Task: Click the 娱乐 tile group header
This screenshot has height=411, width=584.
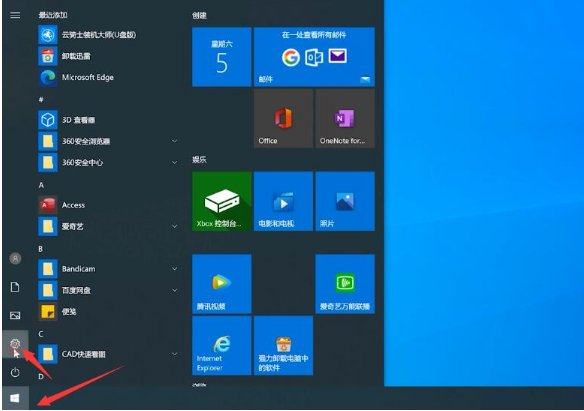Action: (x=199, y=160)
